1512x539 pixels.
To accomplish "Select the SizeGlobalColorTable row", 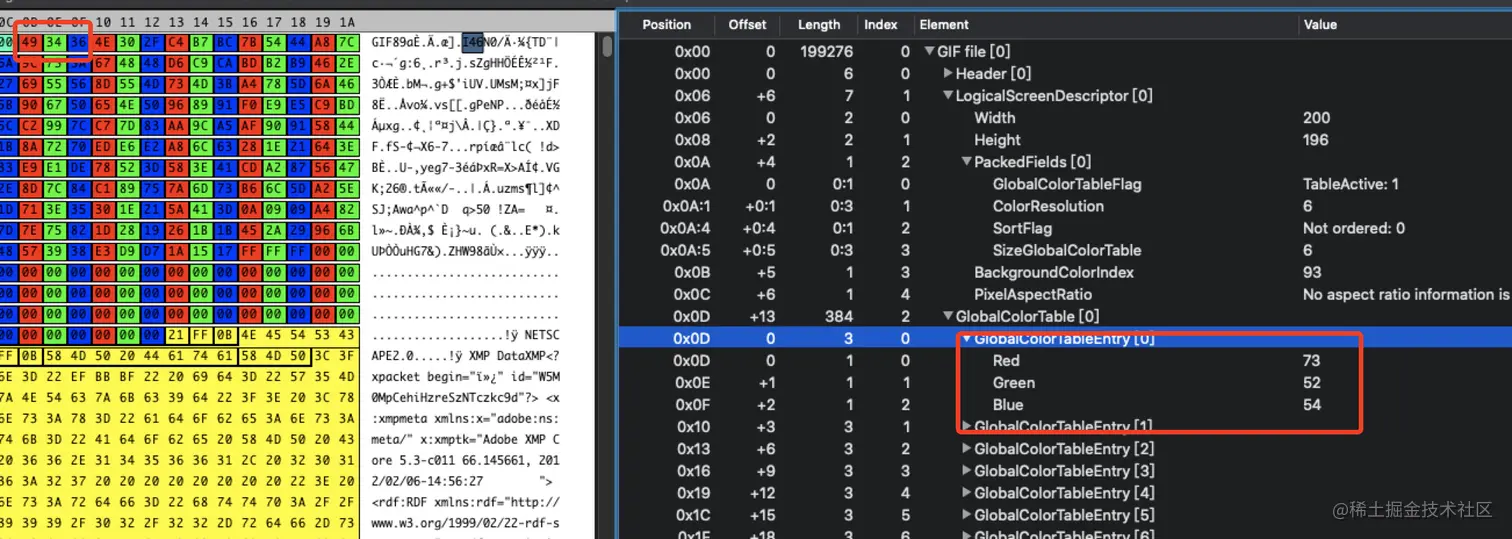I will pos(1065,250).
